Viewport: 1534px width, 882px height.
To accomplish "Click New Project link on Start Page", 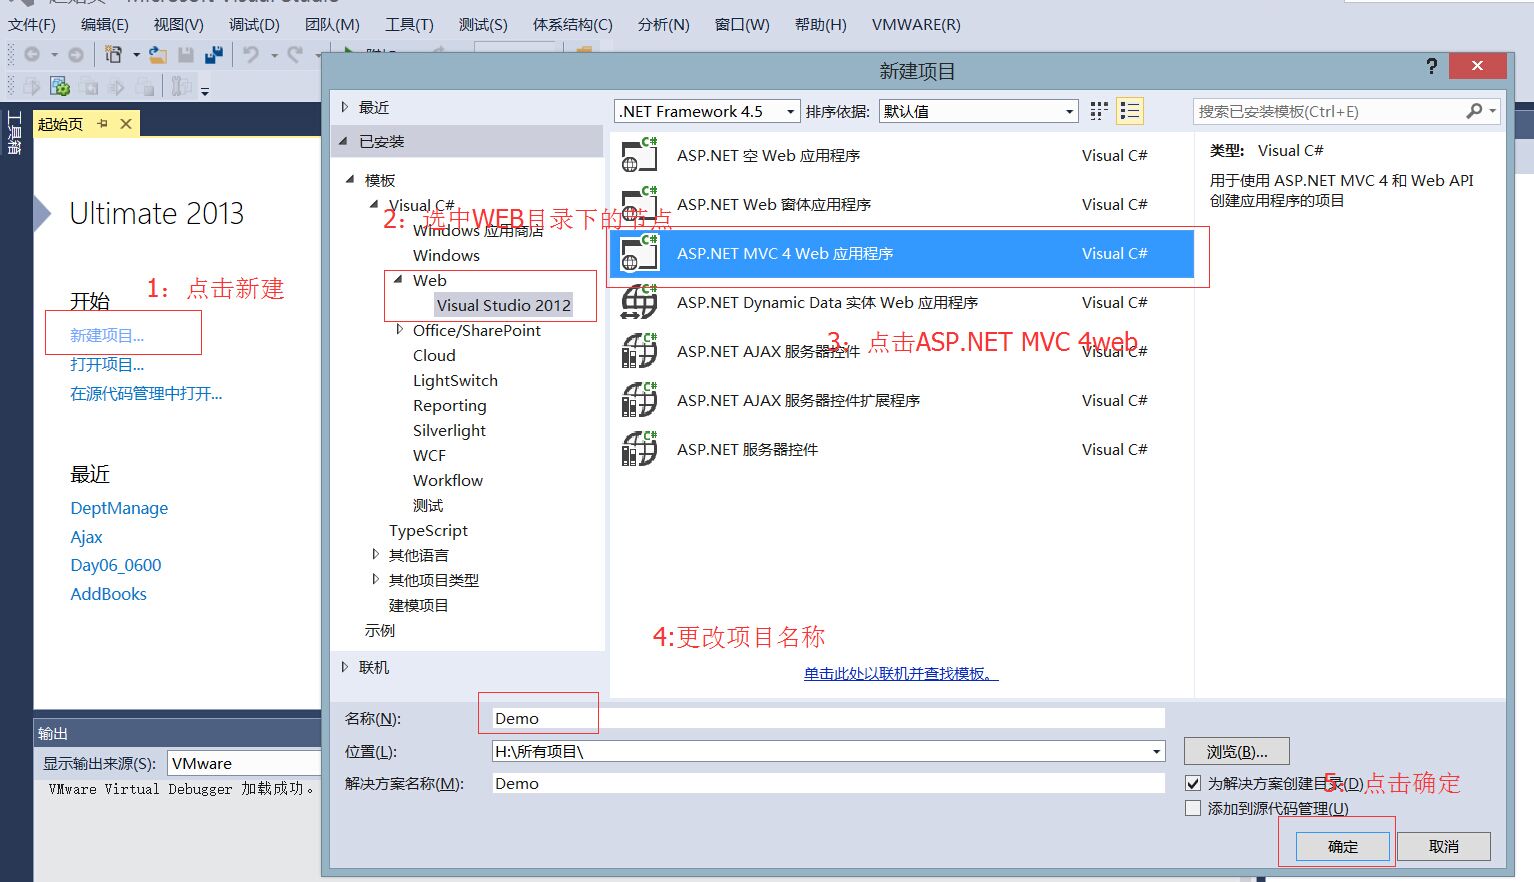I will tap(107, 335).
